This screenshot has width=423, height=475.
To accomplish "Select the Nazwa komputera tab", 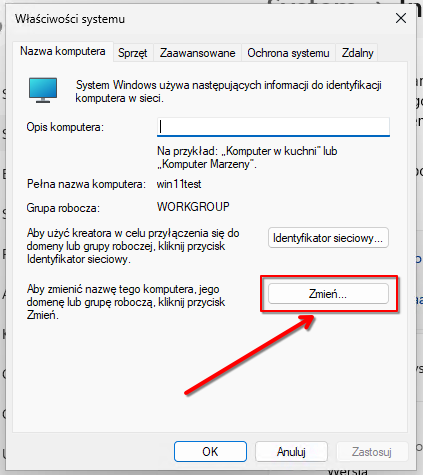I will point(63,51).
